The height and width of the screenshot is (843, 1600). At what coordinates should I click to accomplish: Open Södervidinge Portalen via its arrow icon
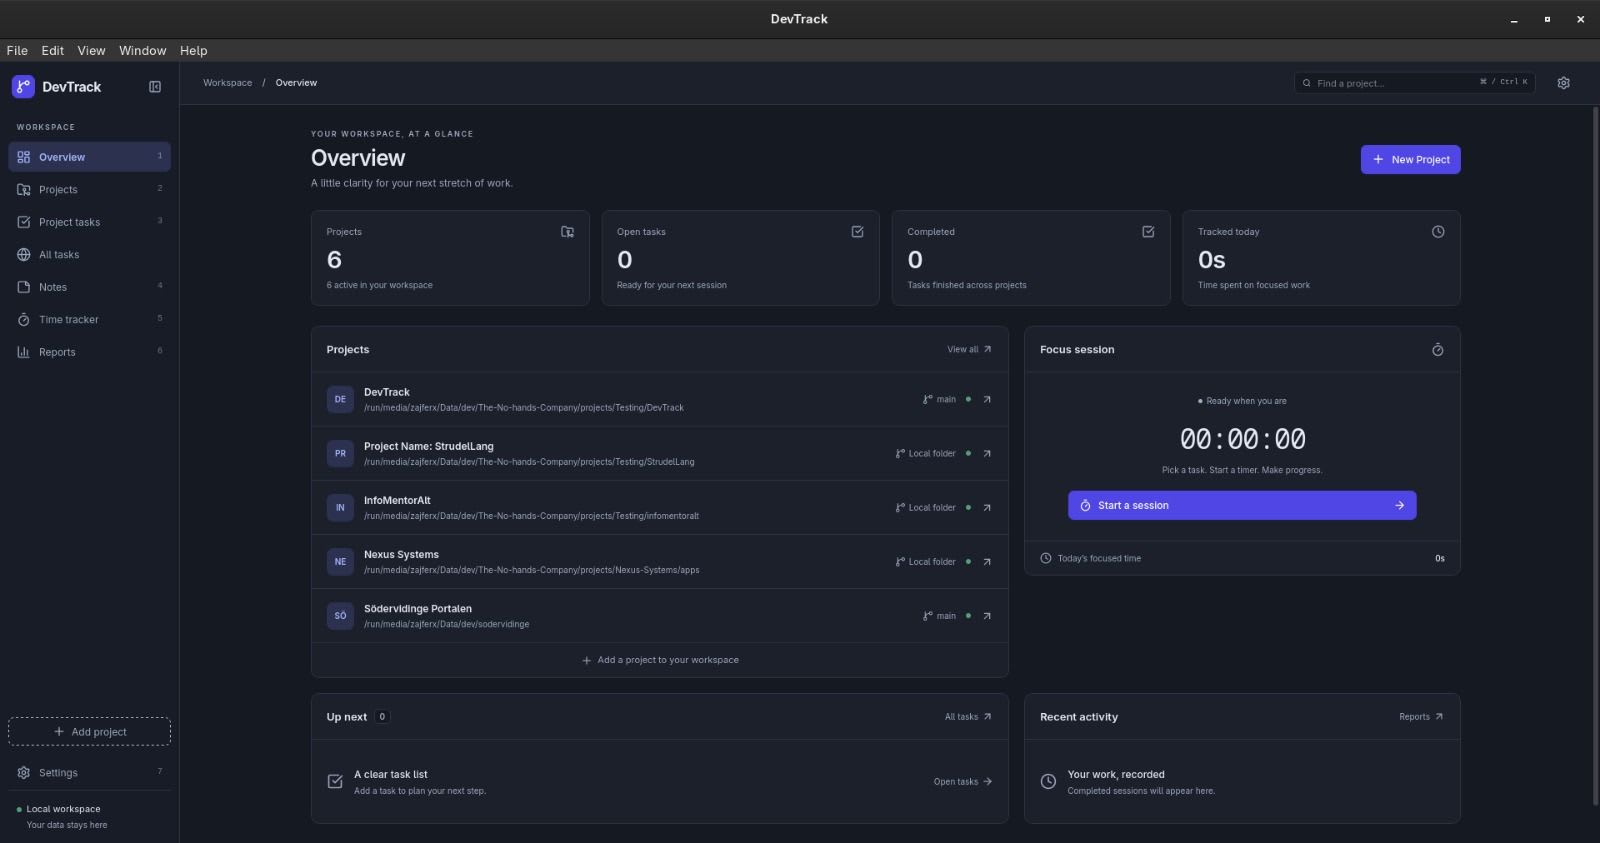(987, 616)
